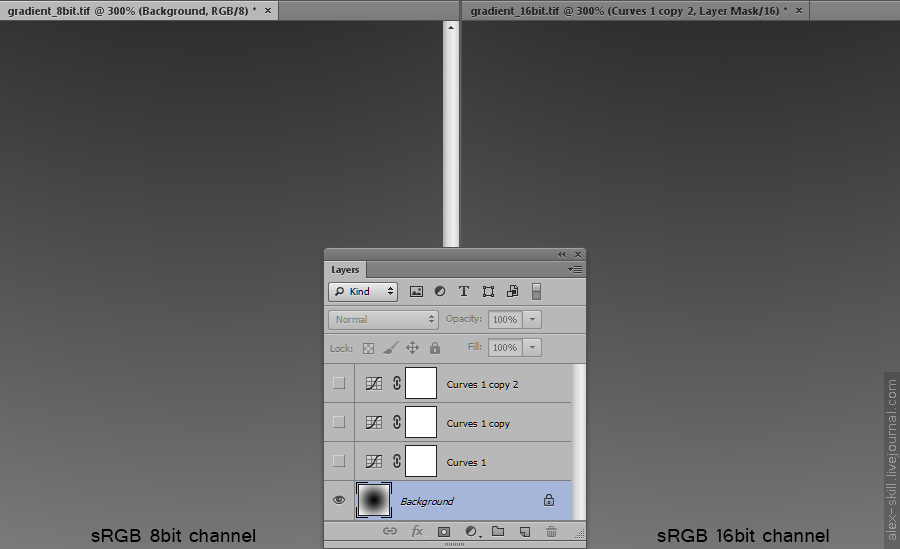Click the smart object filter icon
Image resolution: width=900 pixels, height=549 pixels.
[x=512, y=292]
